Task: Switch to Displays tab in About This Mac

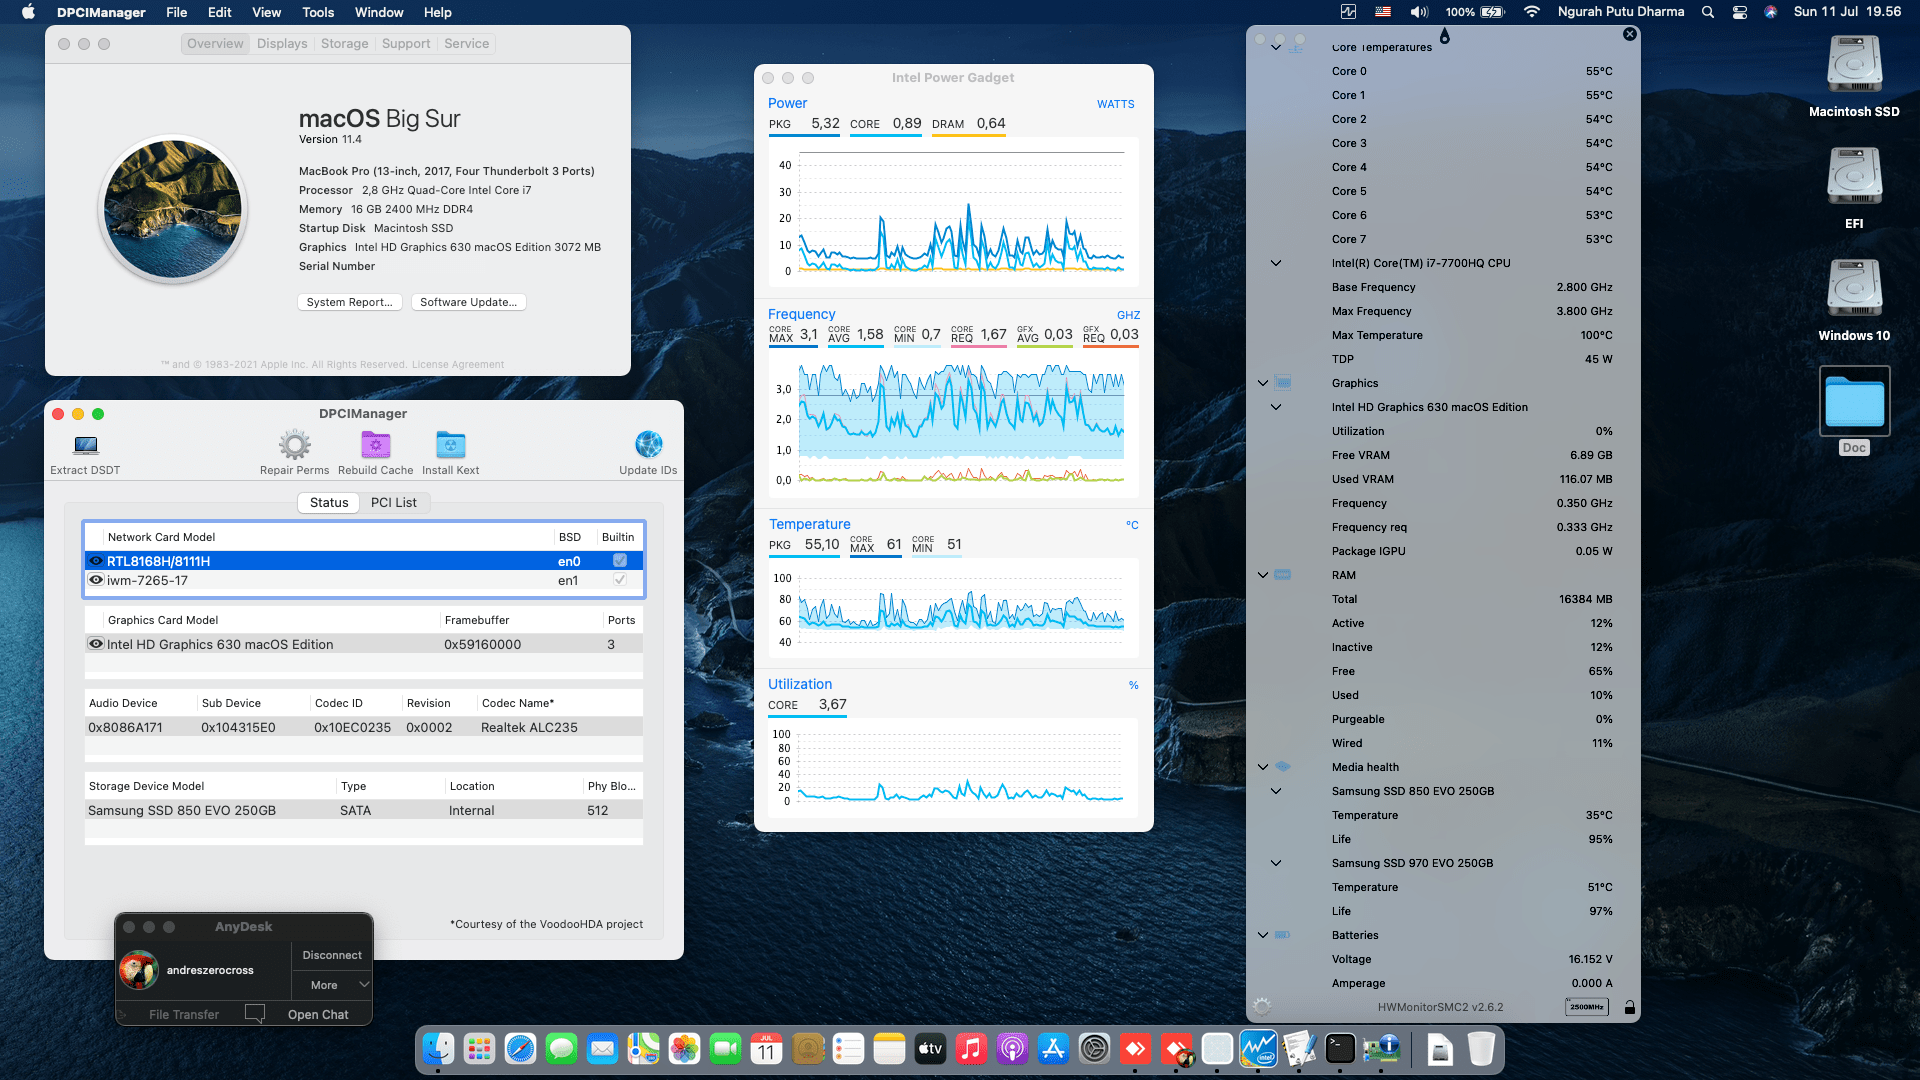Action: pos(282,43)
